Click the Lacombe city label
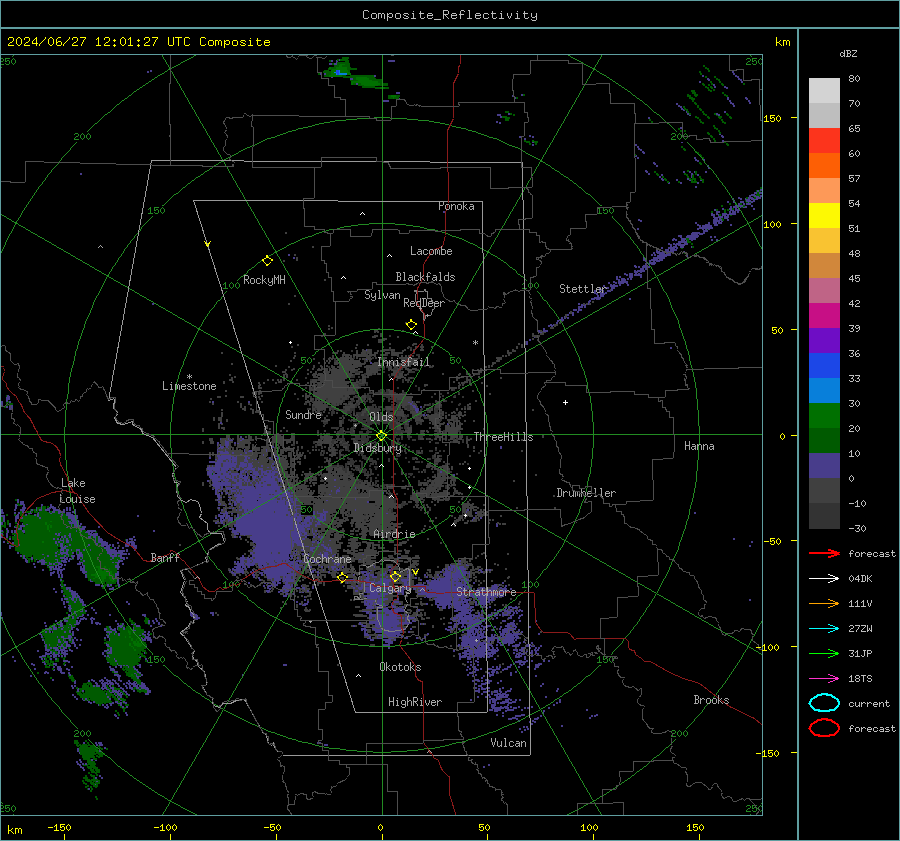 (x=431, y=251)
